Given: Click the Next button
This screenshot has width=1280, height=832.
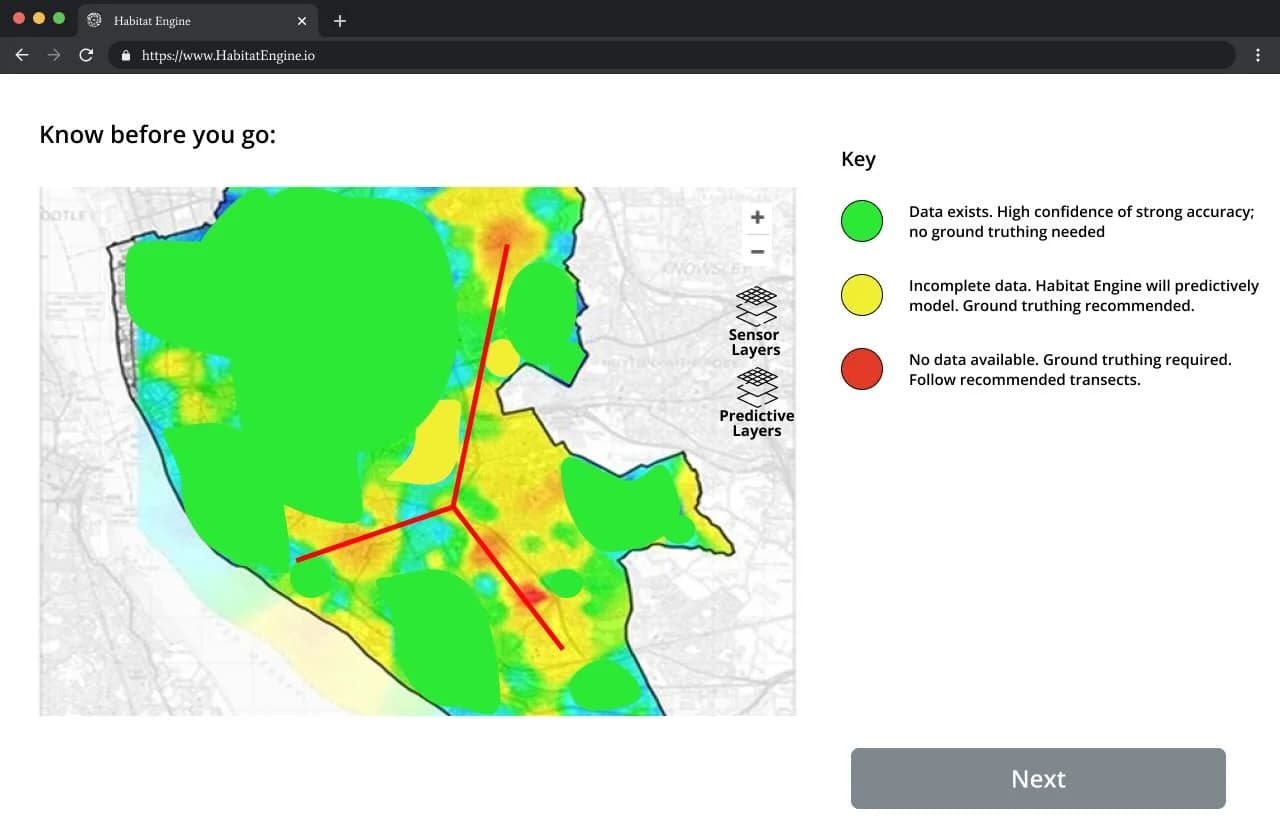Looking at the screenshot, I should (x=1038, y=778).
